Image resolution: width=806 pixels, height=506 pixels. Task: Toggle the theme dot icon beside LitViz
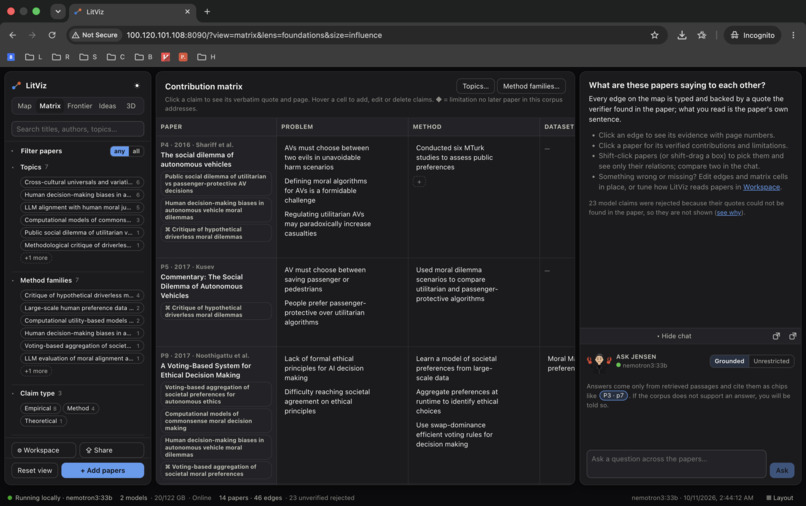[137, 85]
